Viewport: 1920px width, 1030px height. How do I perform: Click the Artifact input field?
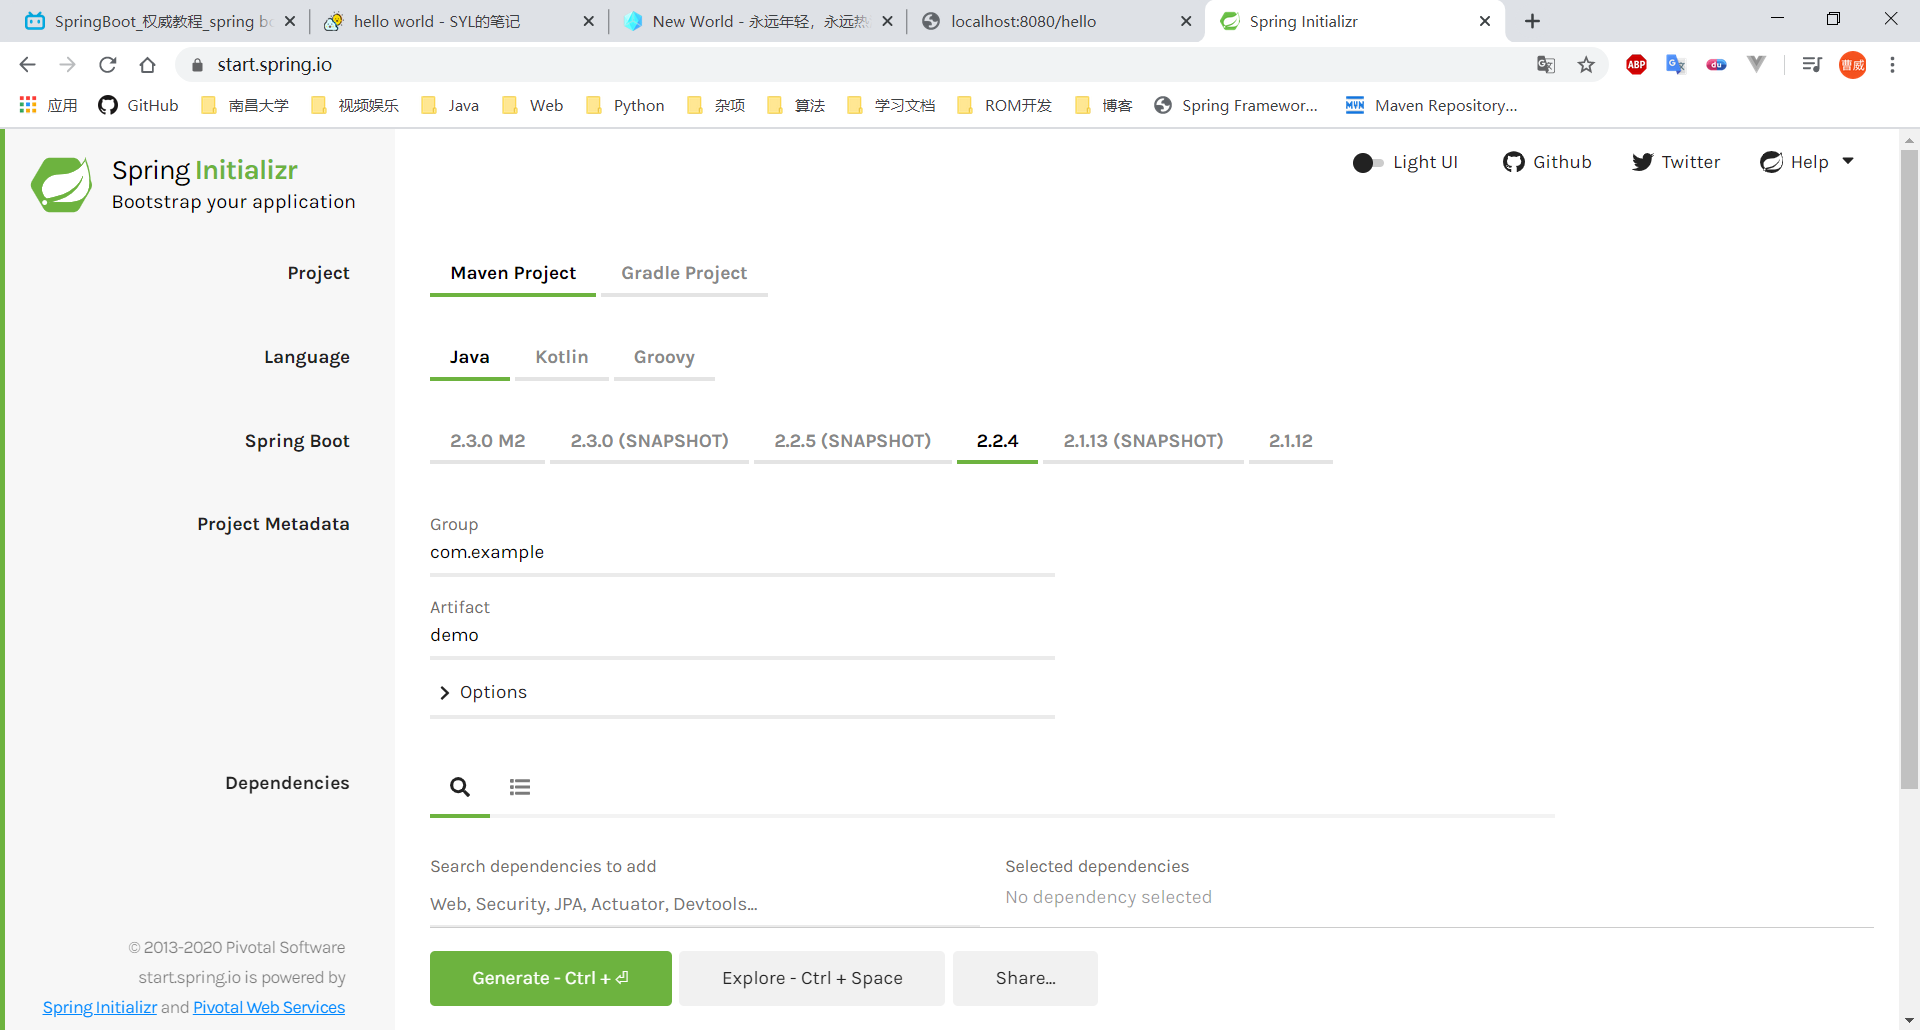pos(742,636)
